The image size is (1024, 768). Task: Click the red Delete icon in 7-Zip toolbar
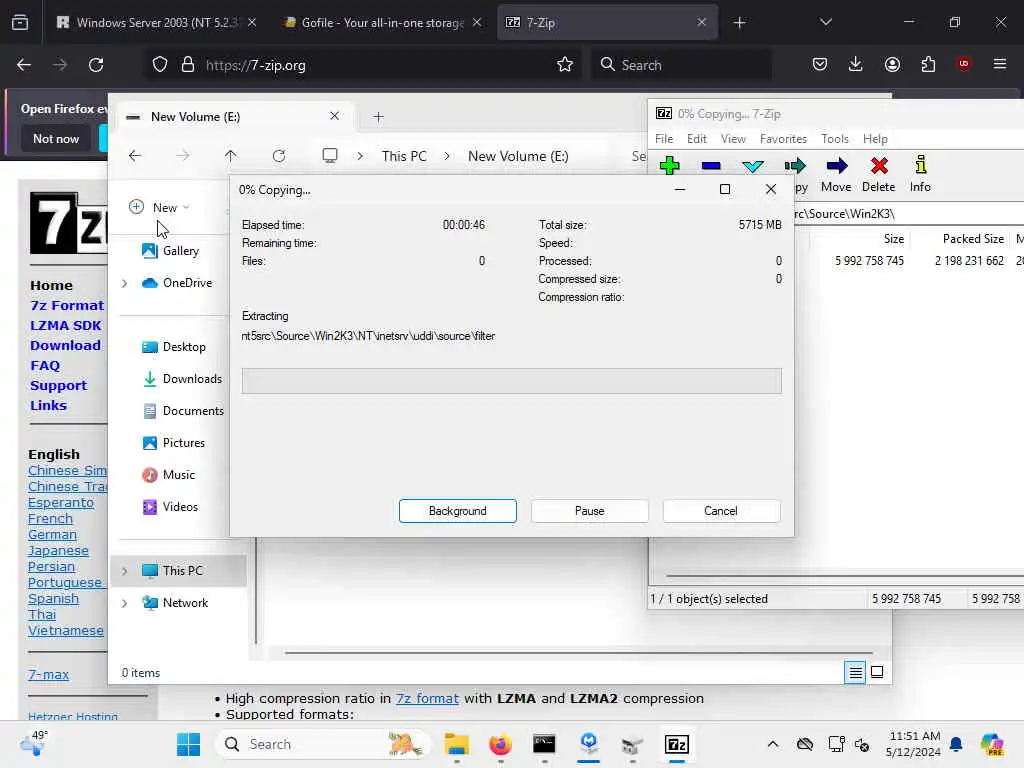coord(879,166)
